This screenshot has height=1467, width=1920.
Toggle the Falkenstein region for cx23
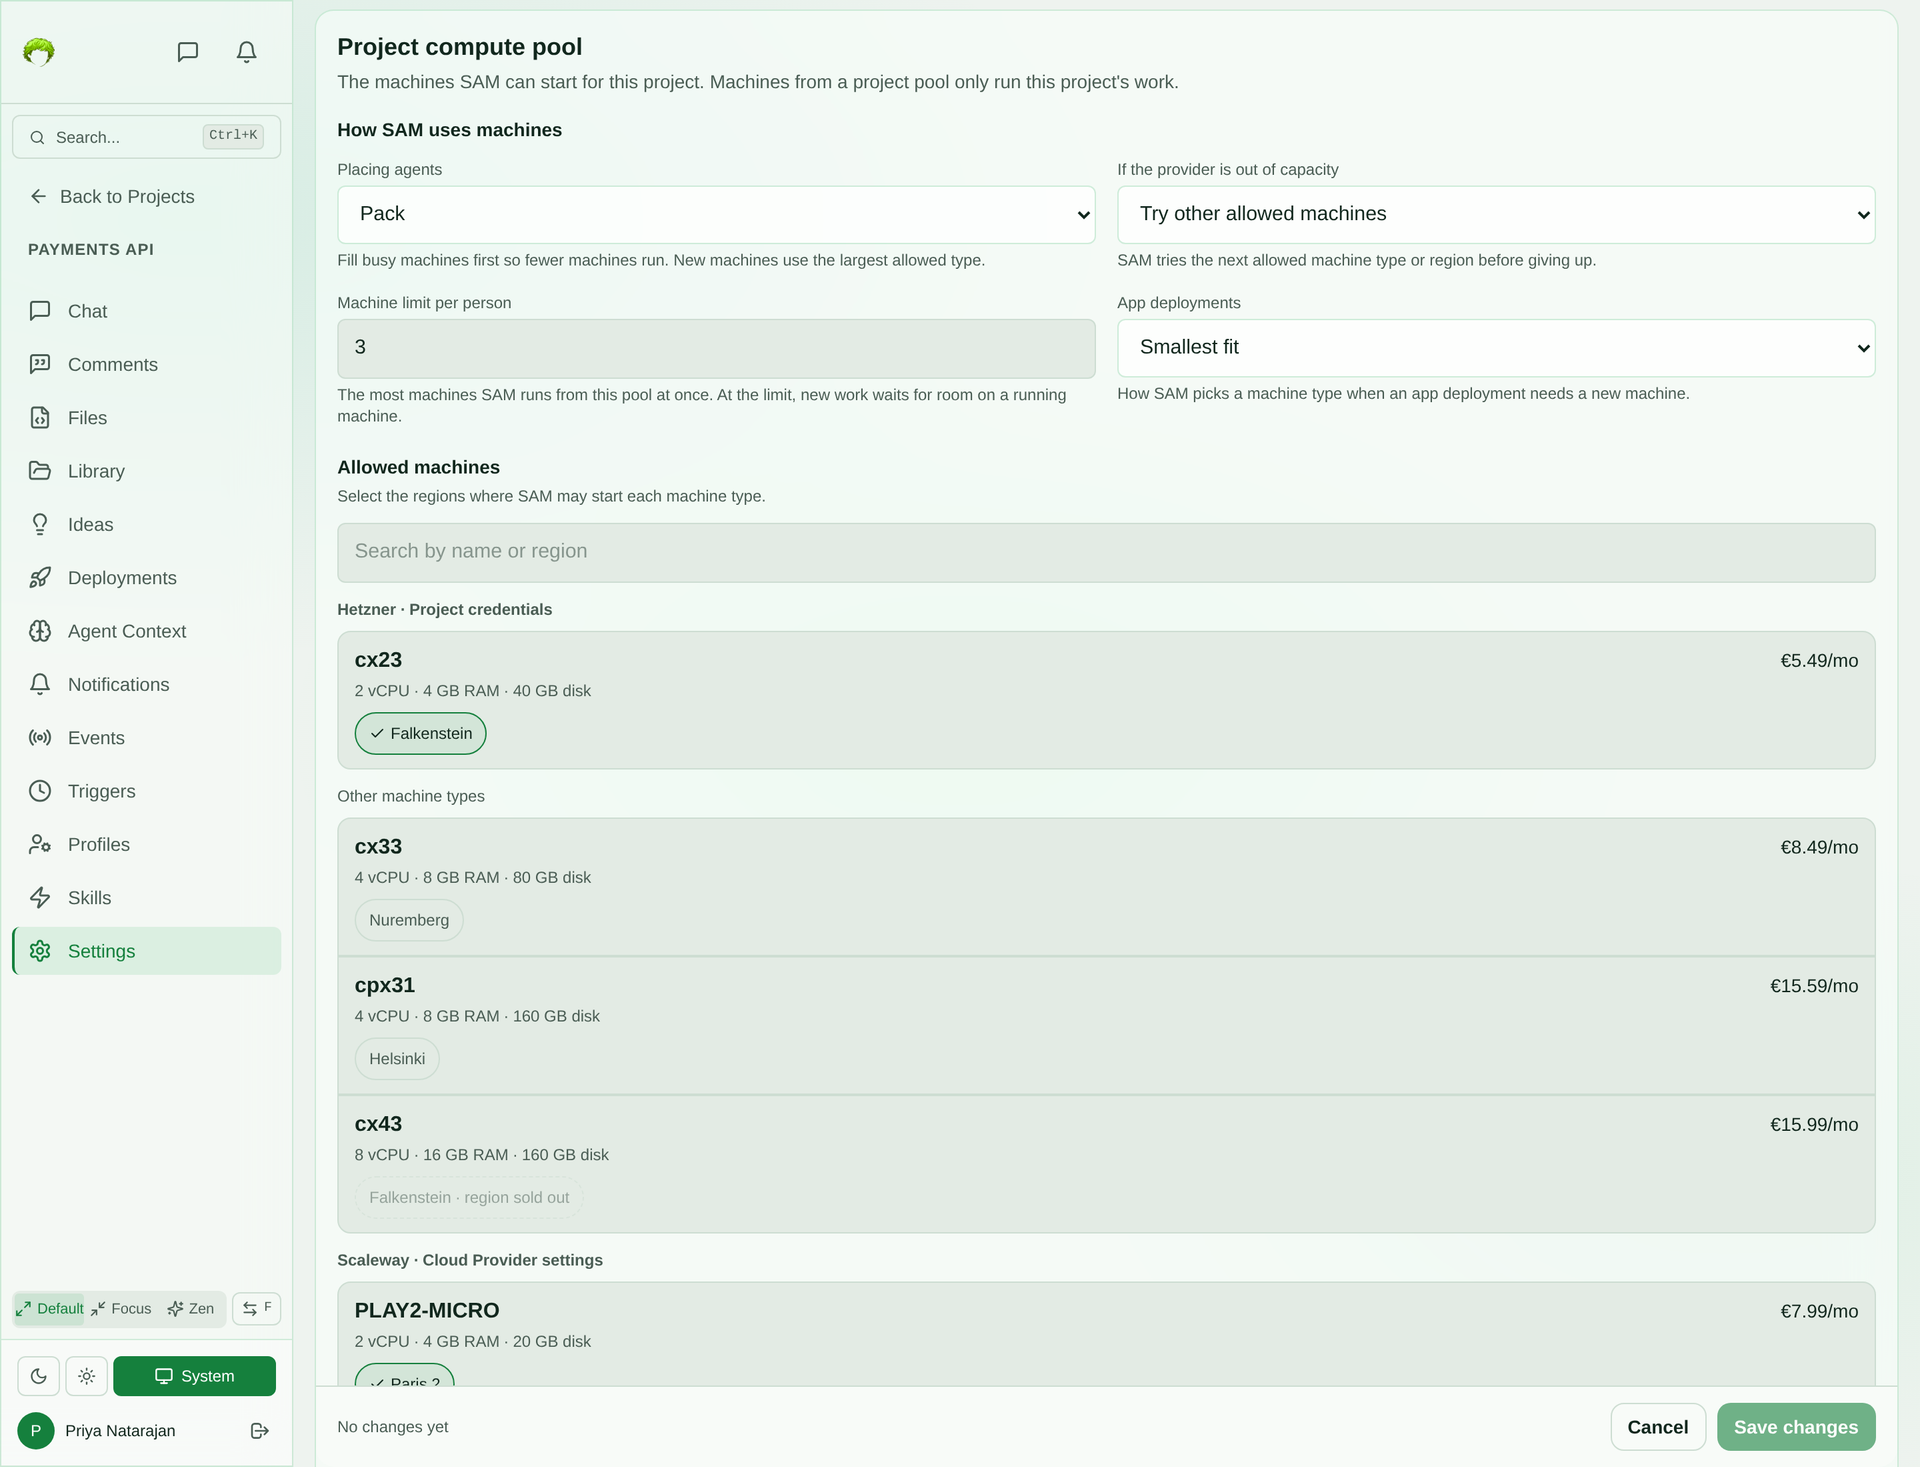point(421,733)
